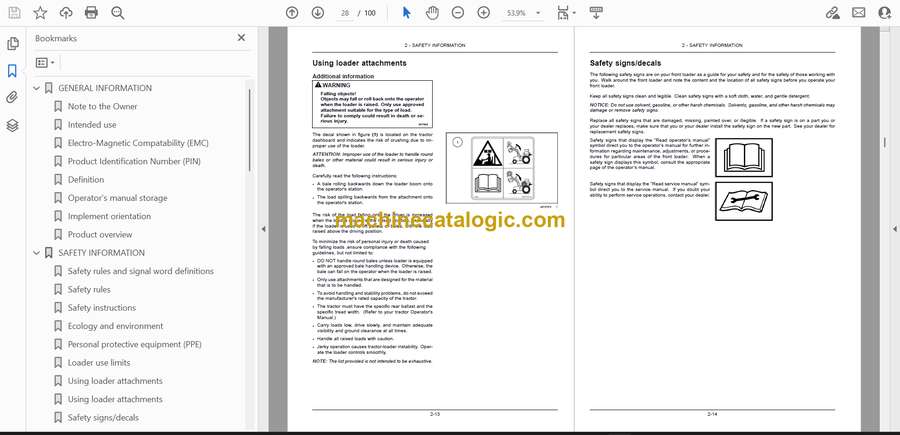Click the loader decal figure image
This screenshot has width=900, height=435.
501,168
